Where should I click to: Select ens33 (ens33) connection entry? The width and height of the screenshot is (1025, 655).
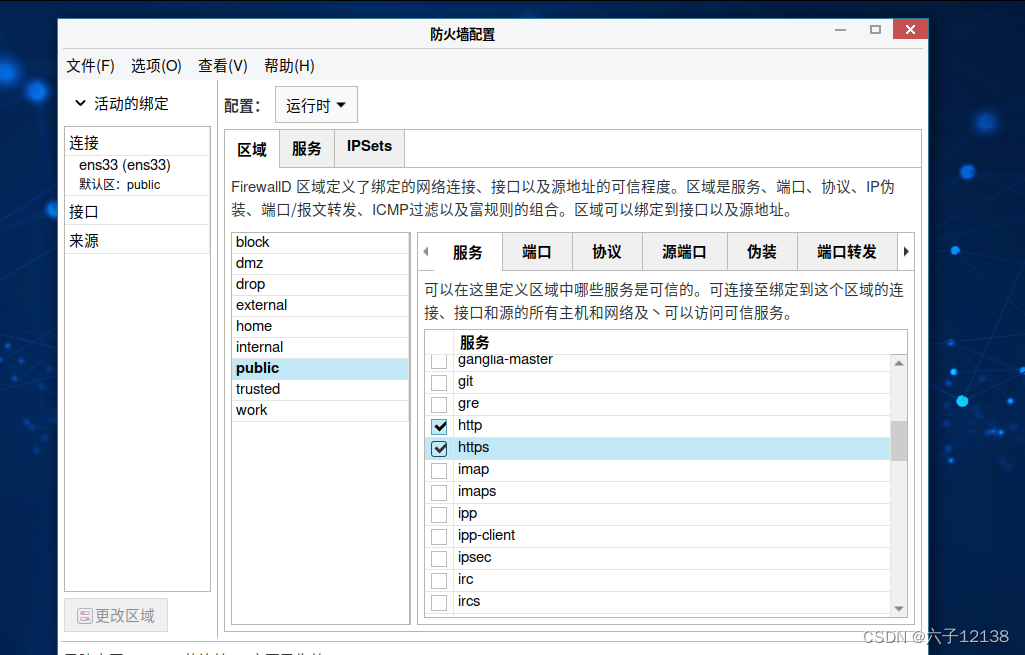(x=137, y=175)
